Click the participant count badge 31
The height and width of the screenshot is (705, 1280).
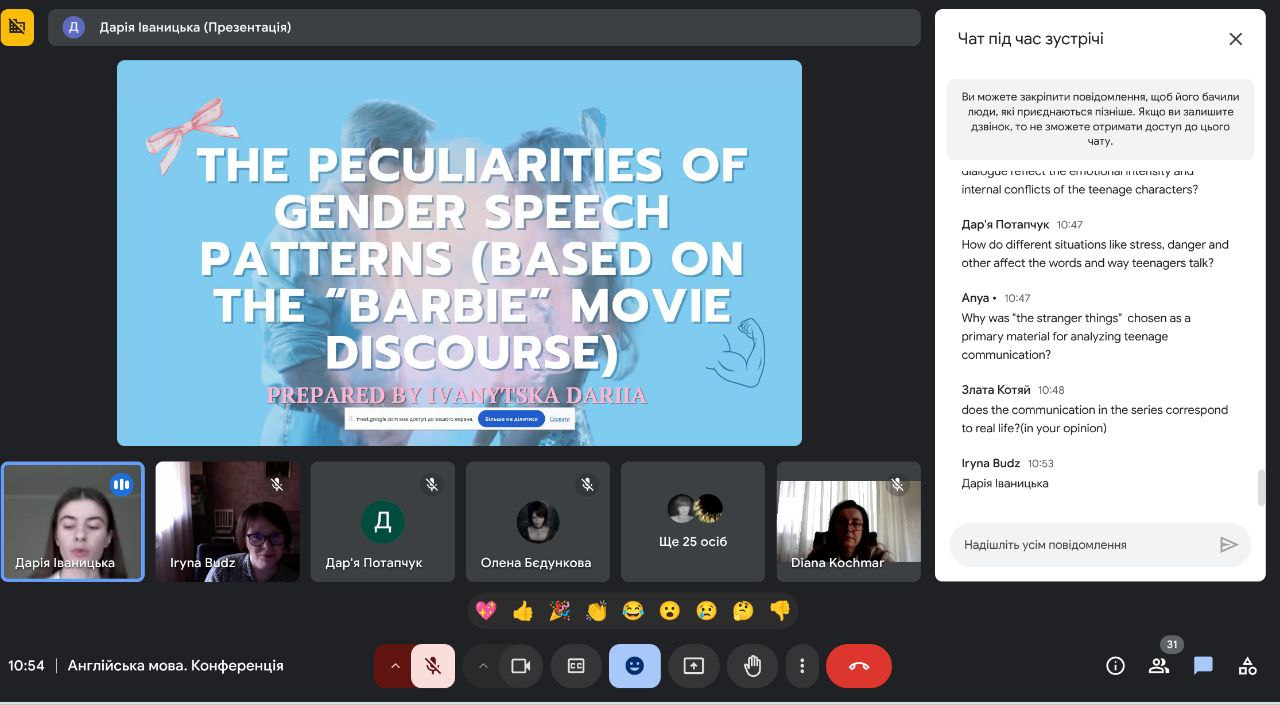(1172, 645)
